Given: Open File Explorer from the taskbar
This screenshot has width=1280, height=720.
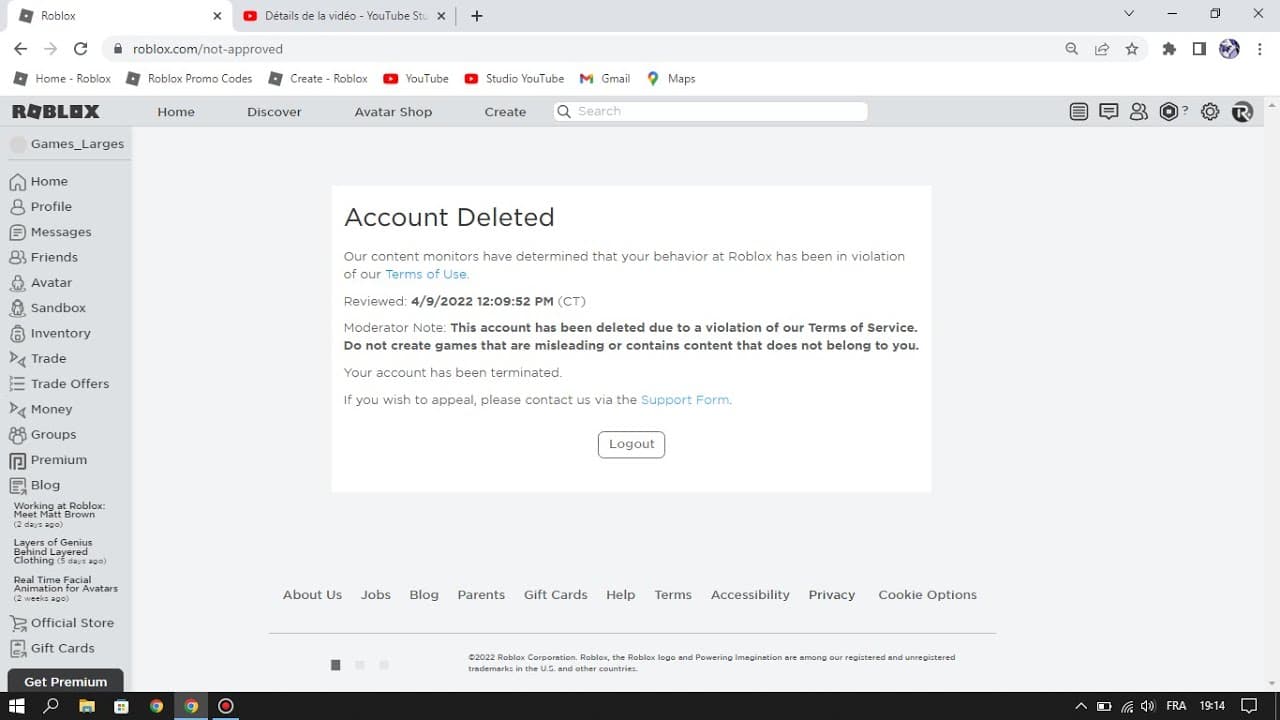Looking at the screenshot, I should click(x=86, y=706).
